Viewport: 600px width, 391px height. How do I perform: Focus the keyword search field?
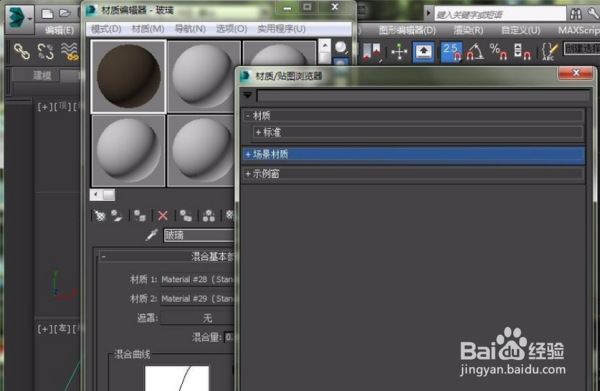click(x=500, y=15)
